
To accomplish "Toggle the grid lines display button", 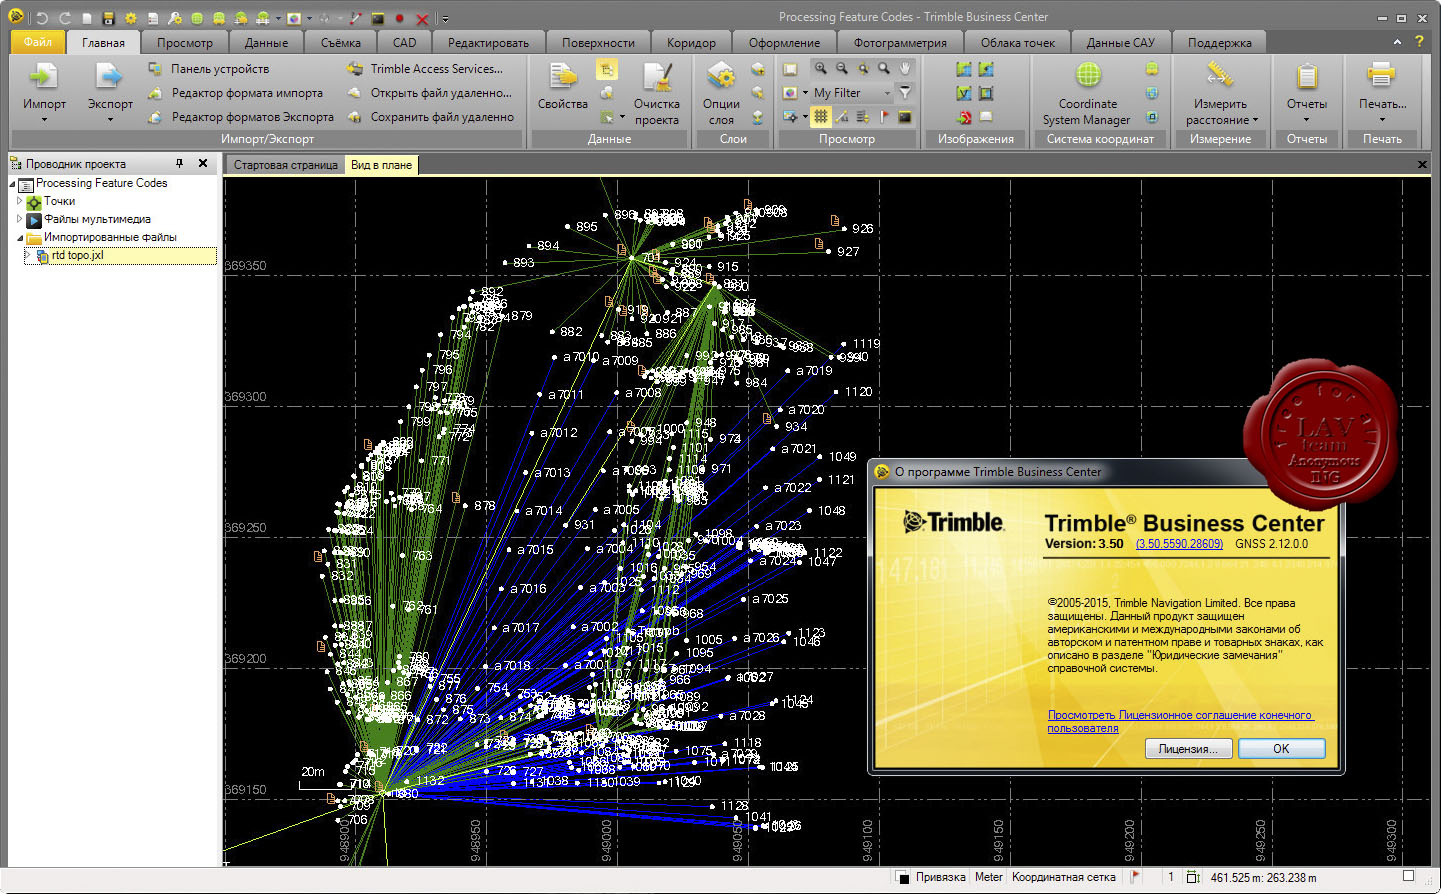I will tap(820, 117).
